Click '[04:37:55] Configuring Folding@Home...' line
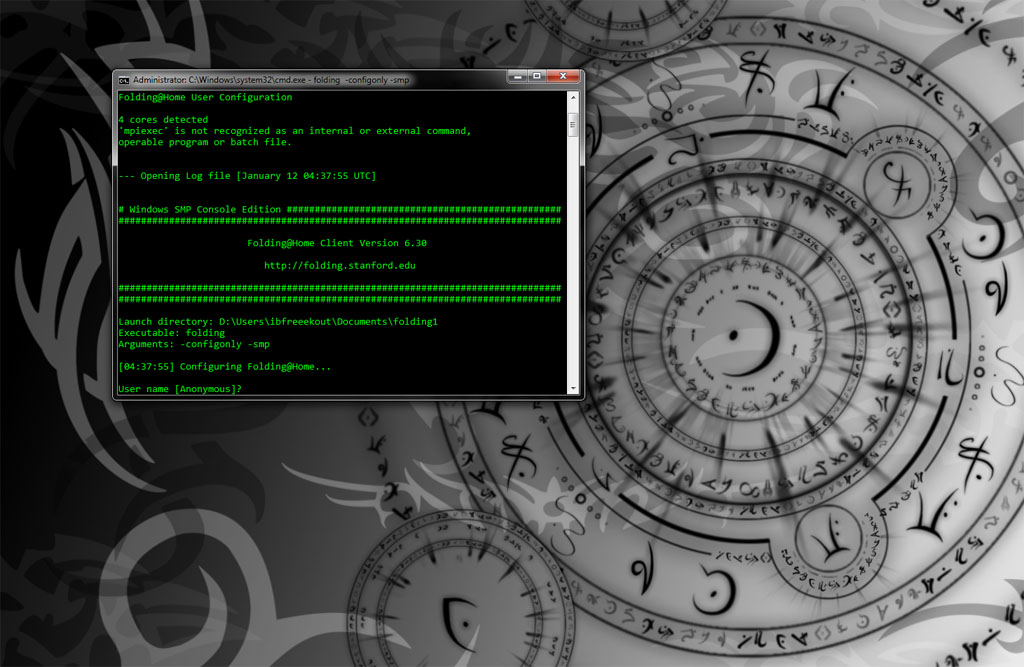This screenshot has height=667, width=1024. [225, 366]
